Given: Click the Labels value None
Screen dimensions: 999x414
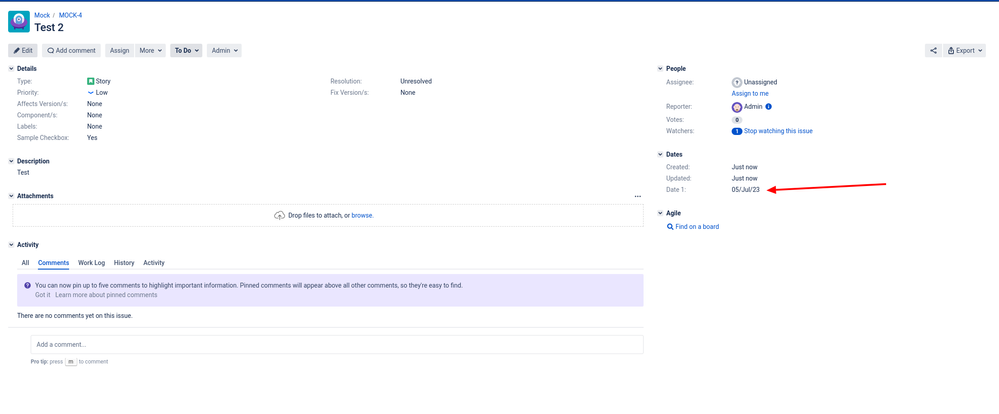Looking at the screenshot, I should 94,126.
